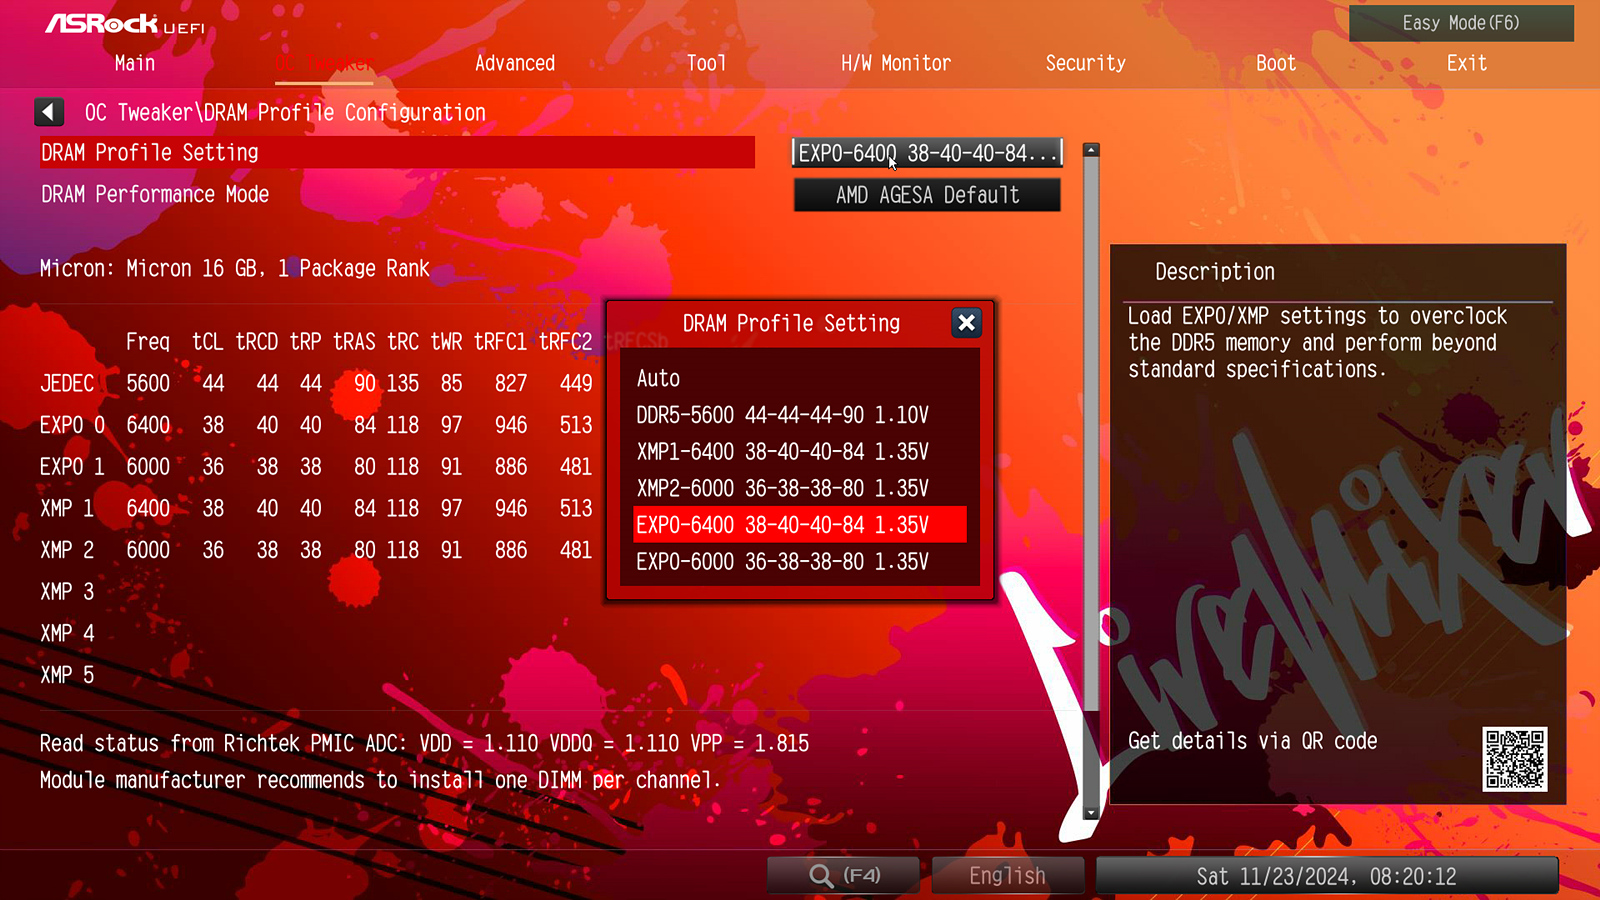The image size is (1600, 900).
Task: Click the QR code for details
Action: [1515, 759]
